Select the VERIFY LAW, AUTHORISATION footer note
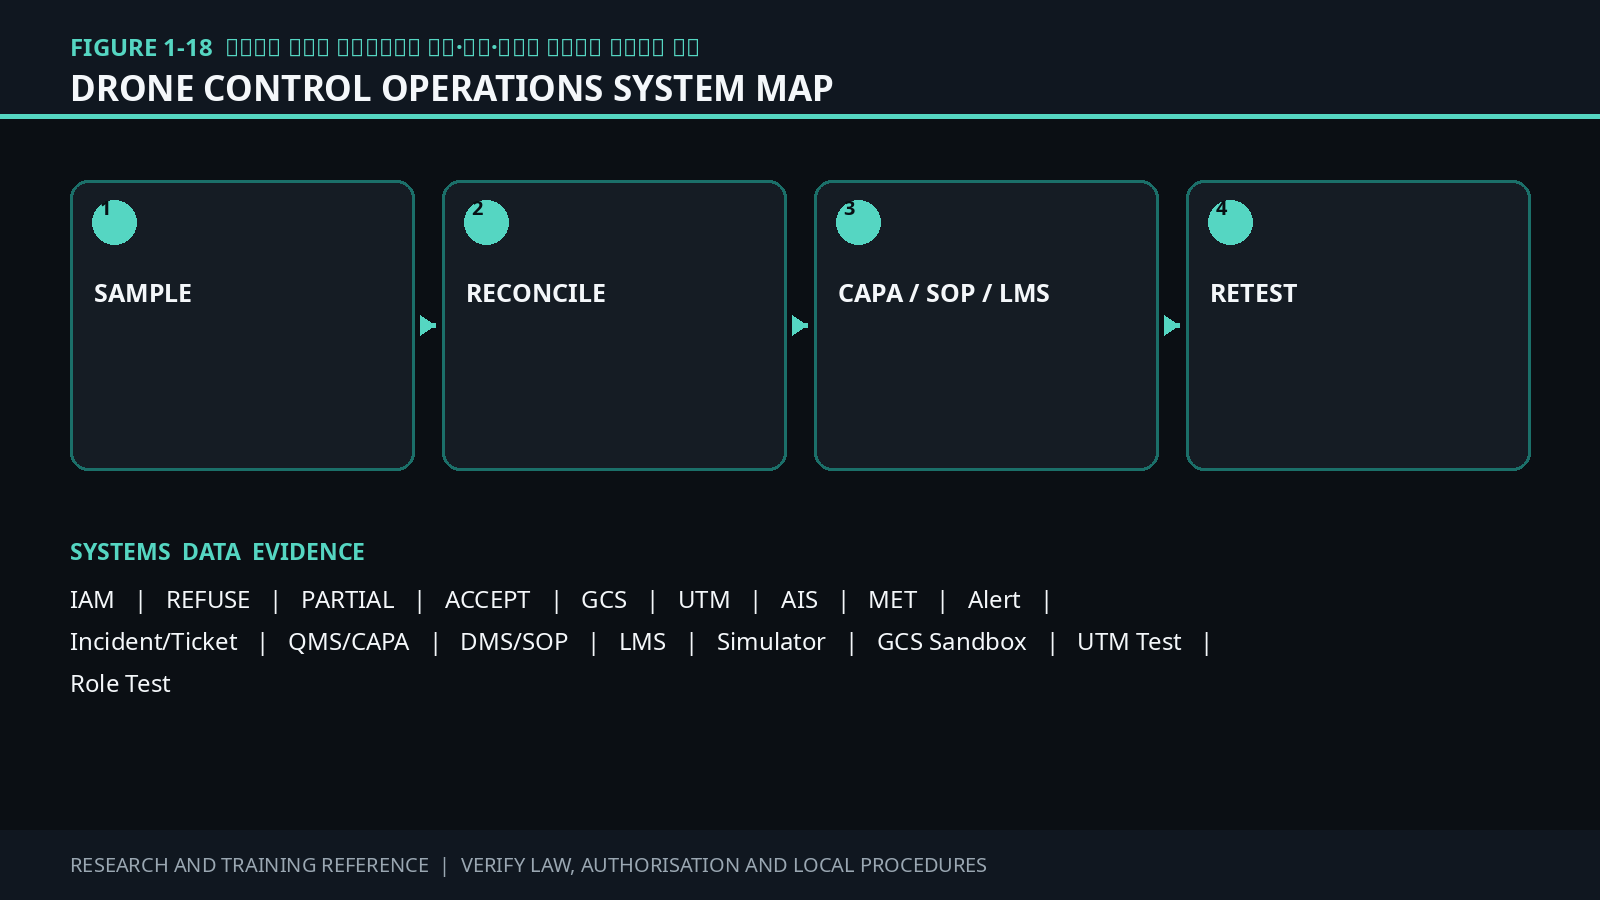 coord(724,865)
